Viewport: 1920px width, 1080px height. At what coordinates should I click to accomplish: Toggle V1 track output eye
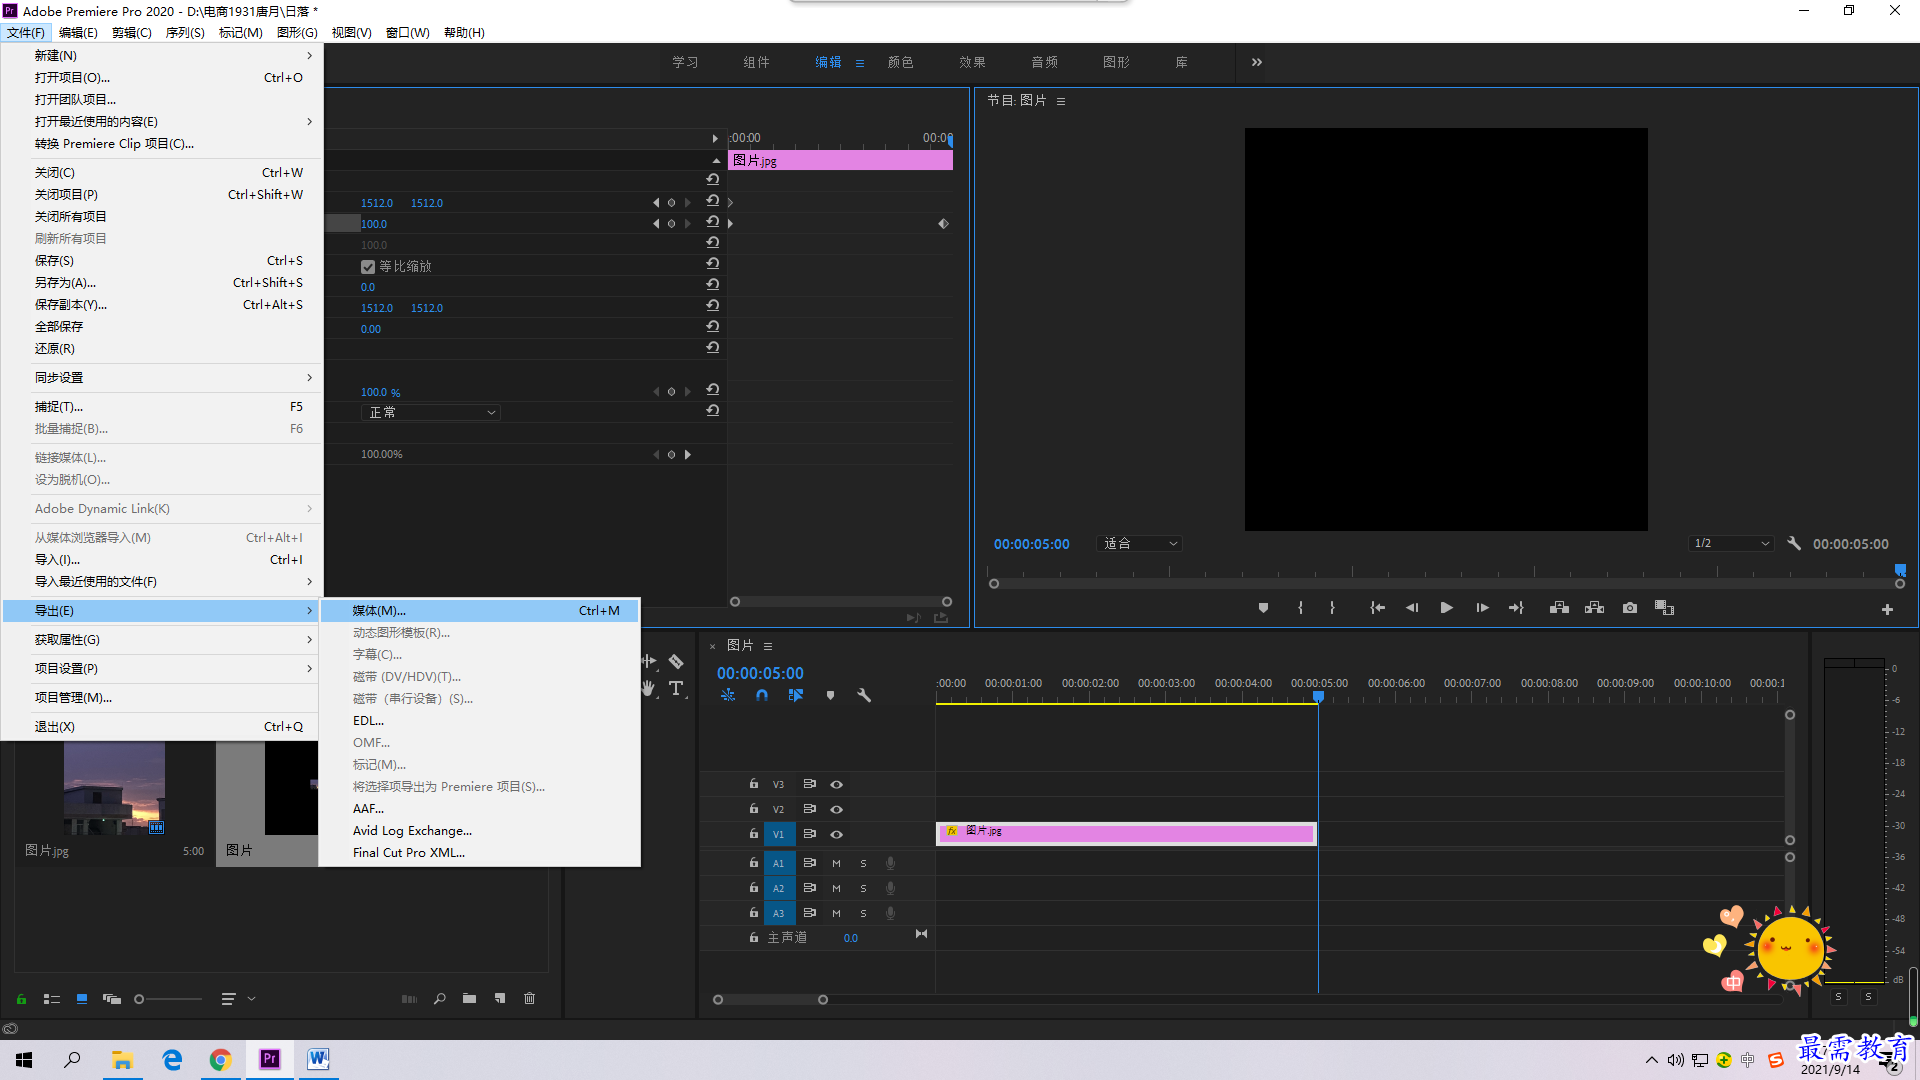[x=836, y=834]
